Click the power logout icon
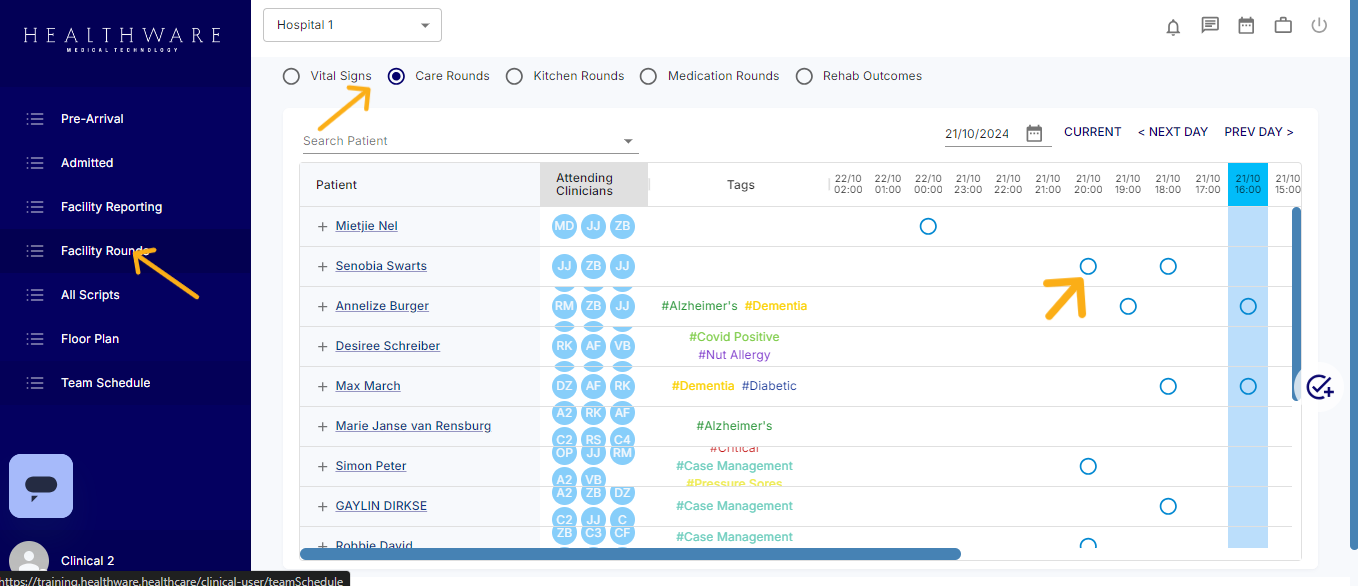 [1319, 26]
